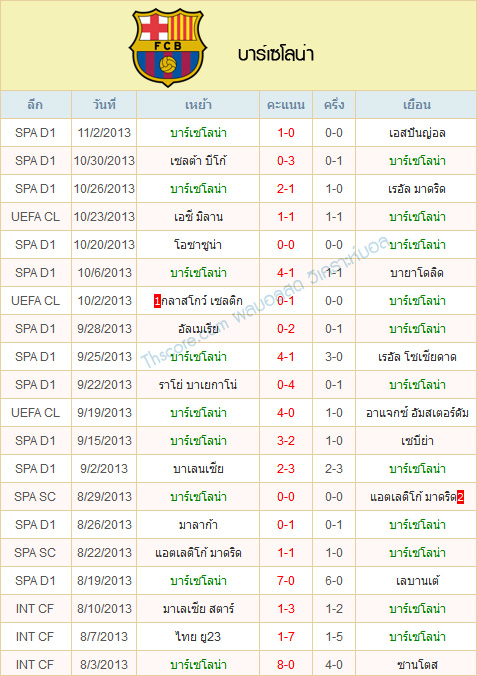Click ราโย่ บาเยกาโน่ home team
The width and height of the screenshot is (477, 676).
[x=198, y=385]
